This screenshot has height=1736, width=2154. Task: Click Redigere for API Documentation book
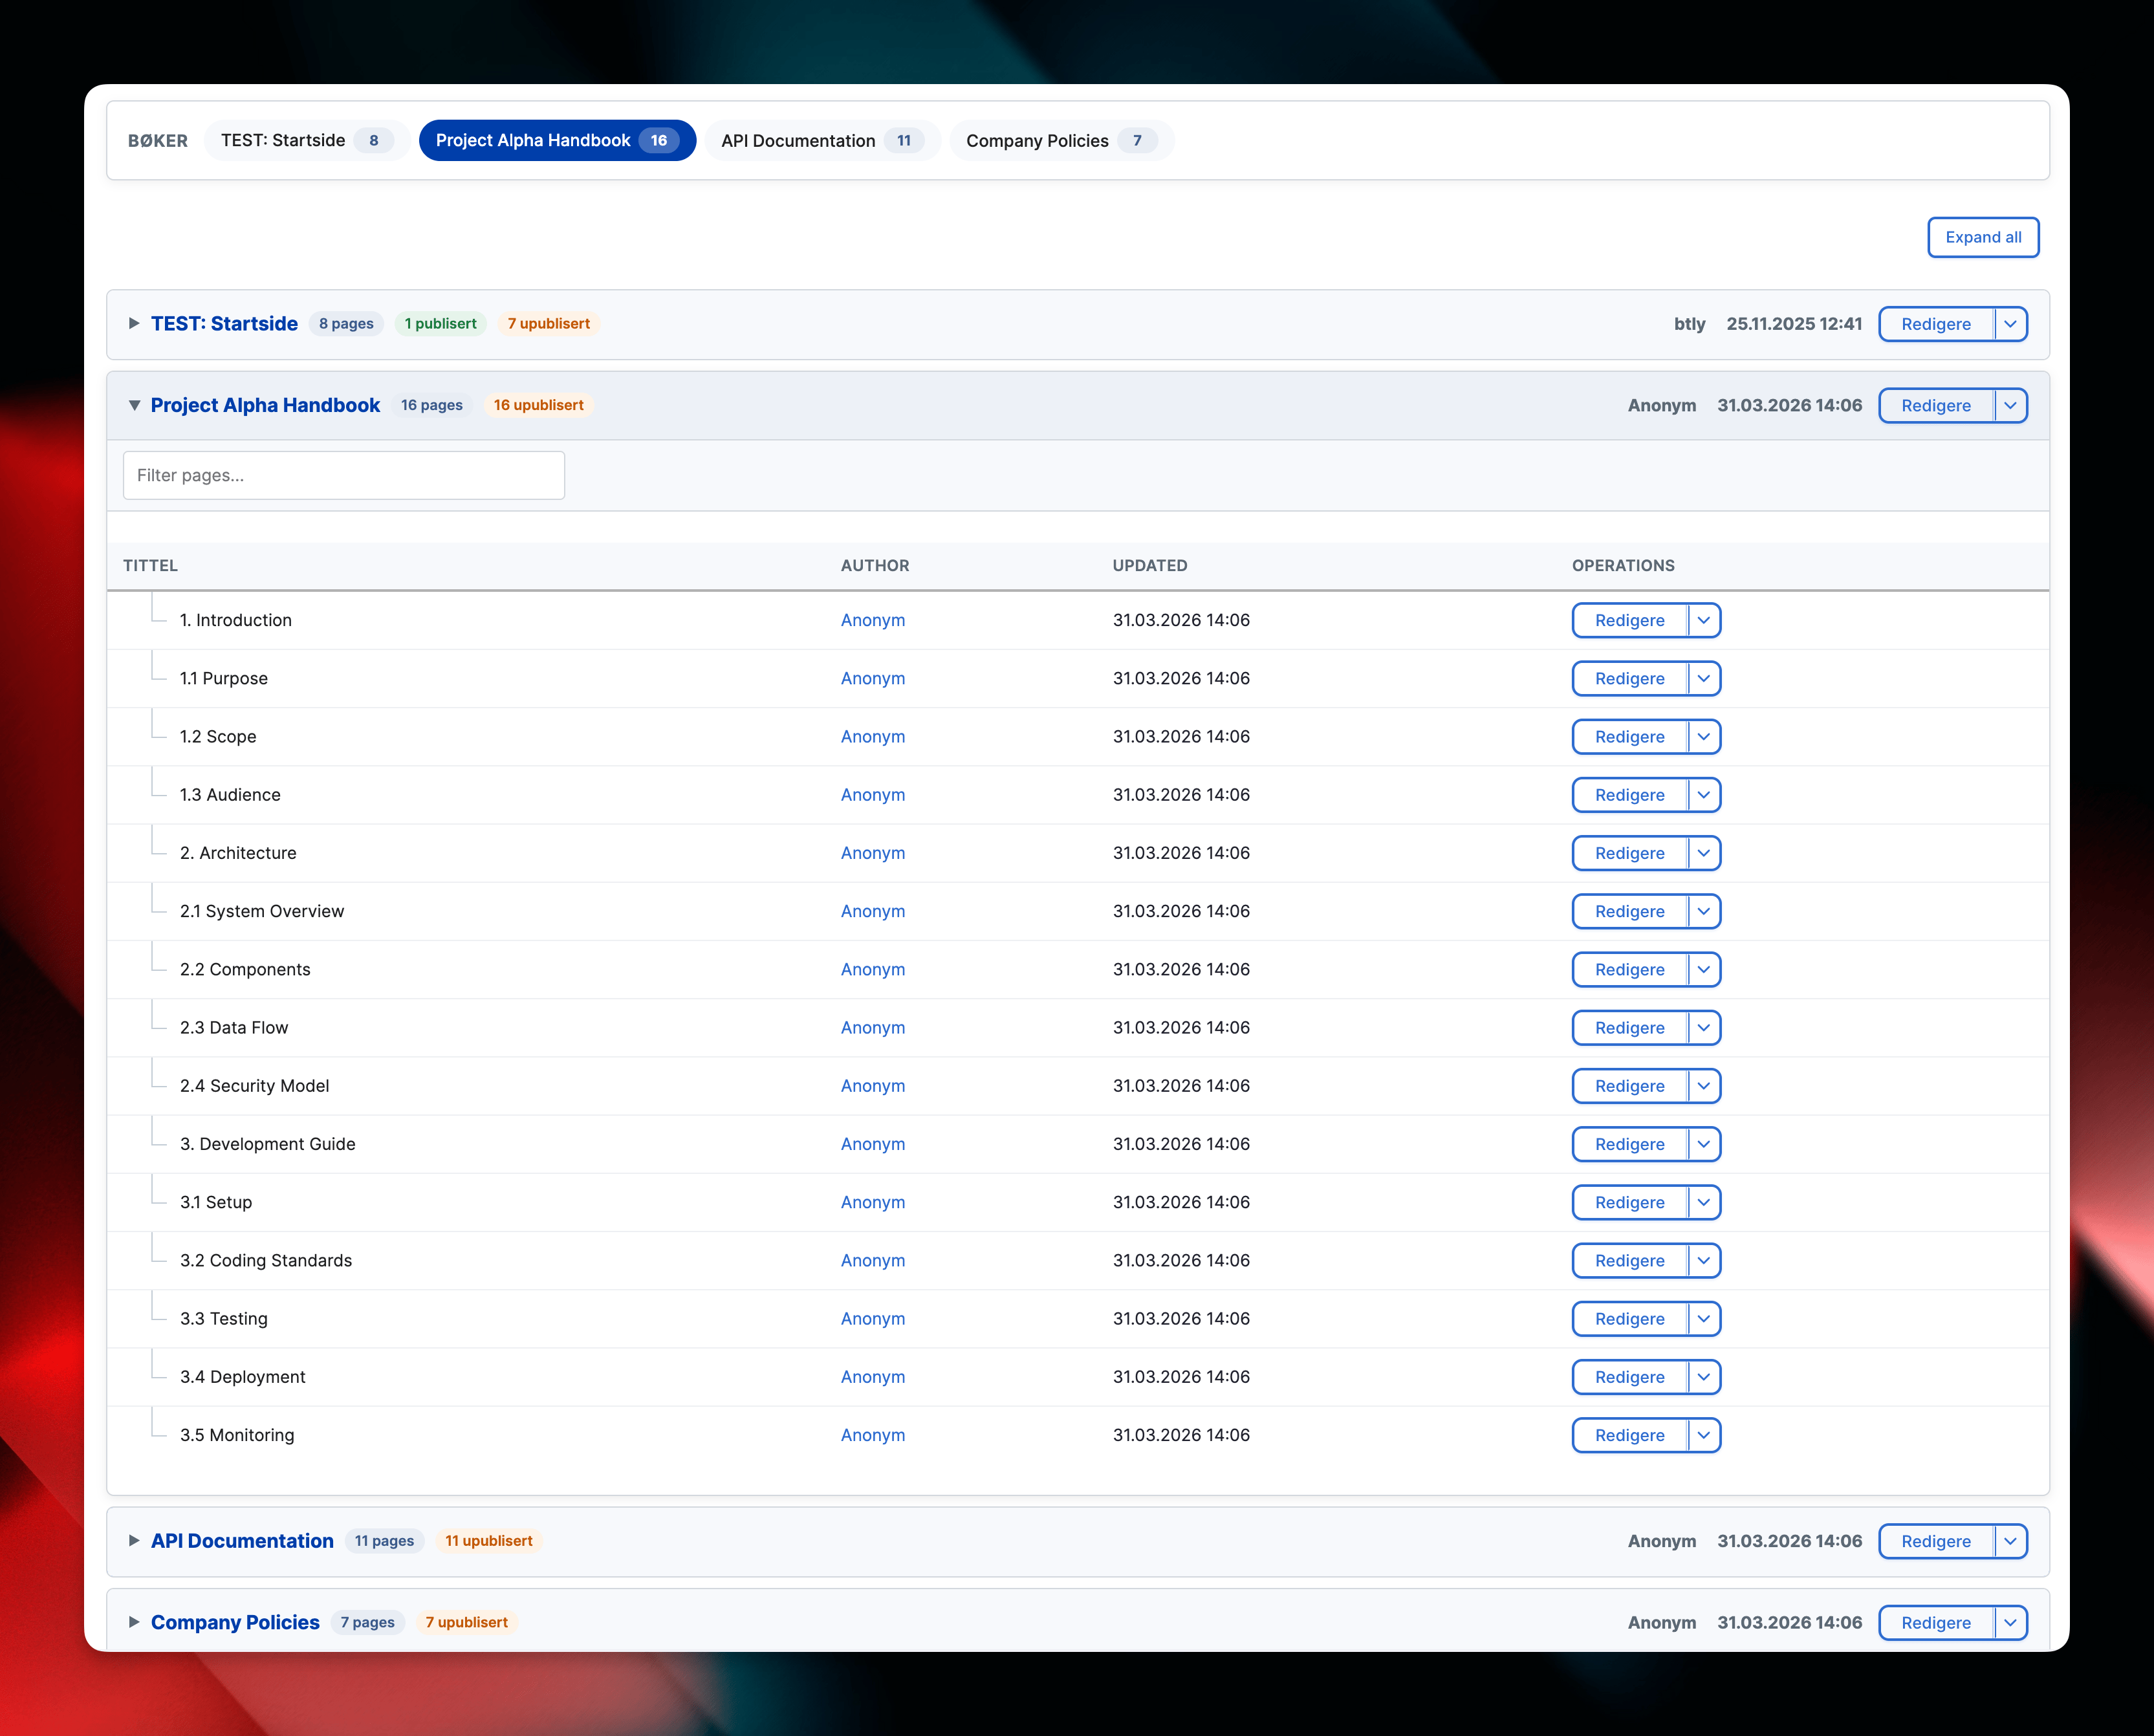point(1936,1541)
